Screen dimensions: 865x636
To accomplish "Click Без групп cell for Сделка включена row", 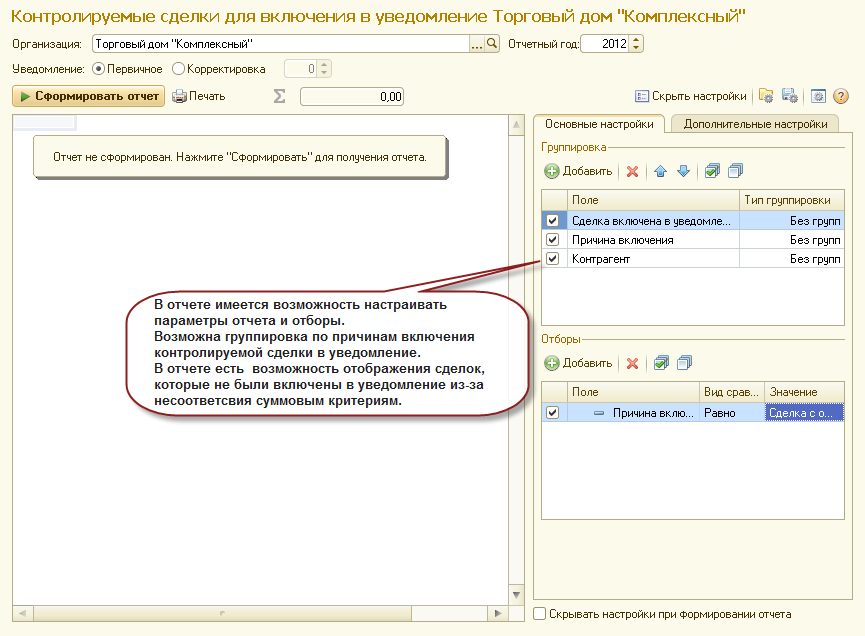I will coord(791,221).
